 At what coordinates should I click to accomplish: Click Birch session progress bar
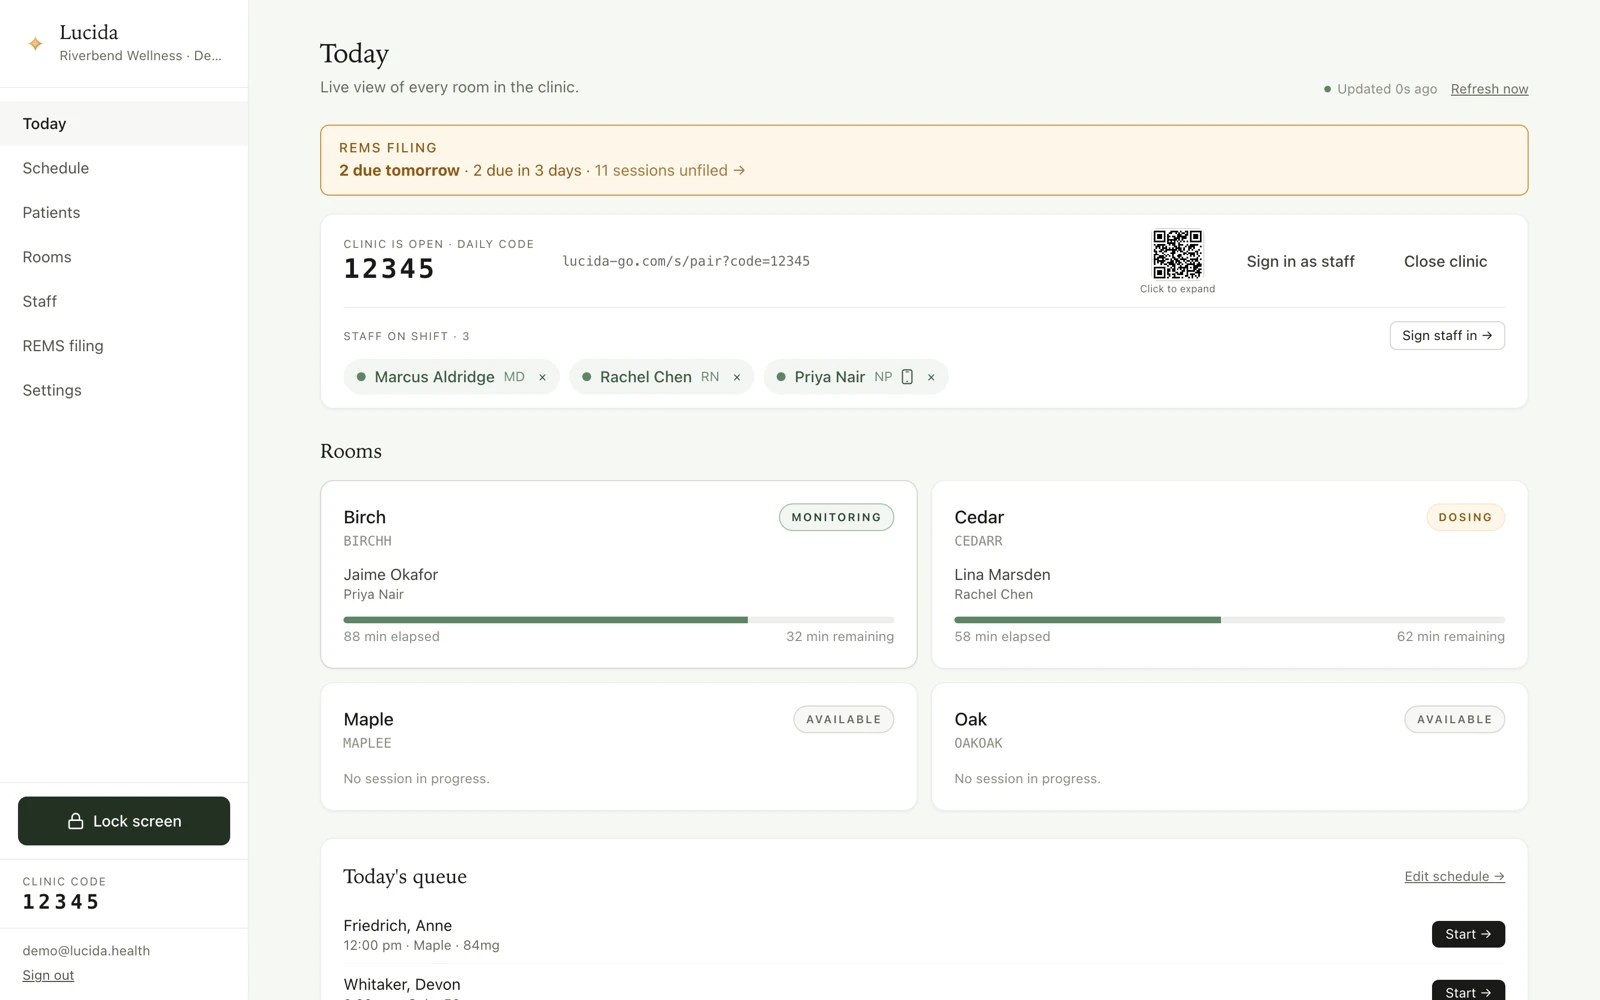click(x=618, y=620)
